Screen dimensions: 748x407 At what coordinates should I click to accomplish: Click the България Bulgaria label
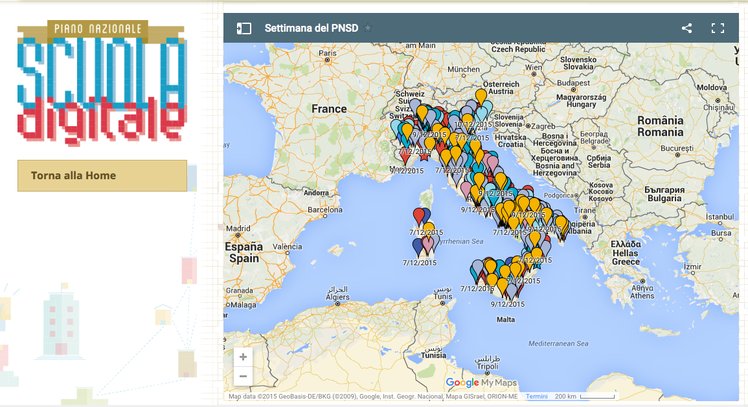665,194
